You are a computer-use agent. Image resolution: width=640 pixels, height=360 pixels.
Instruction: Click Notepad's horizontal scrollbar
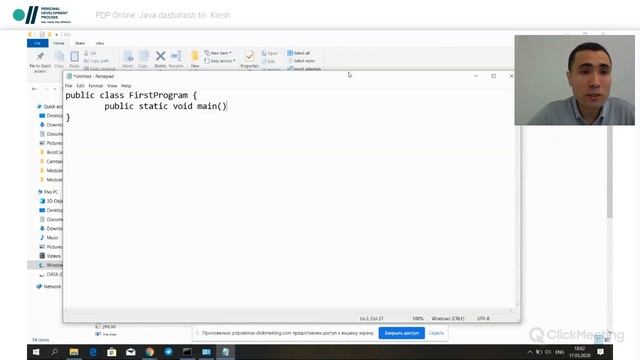(x=288, y=311)
